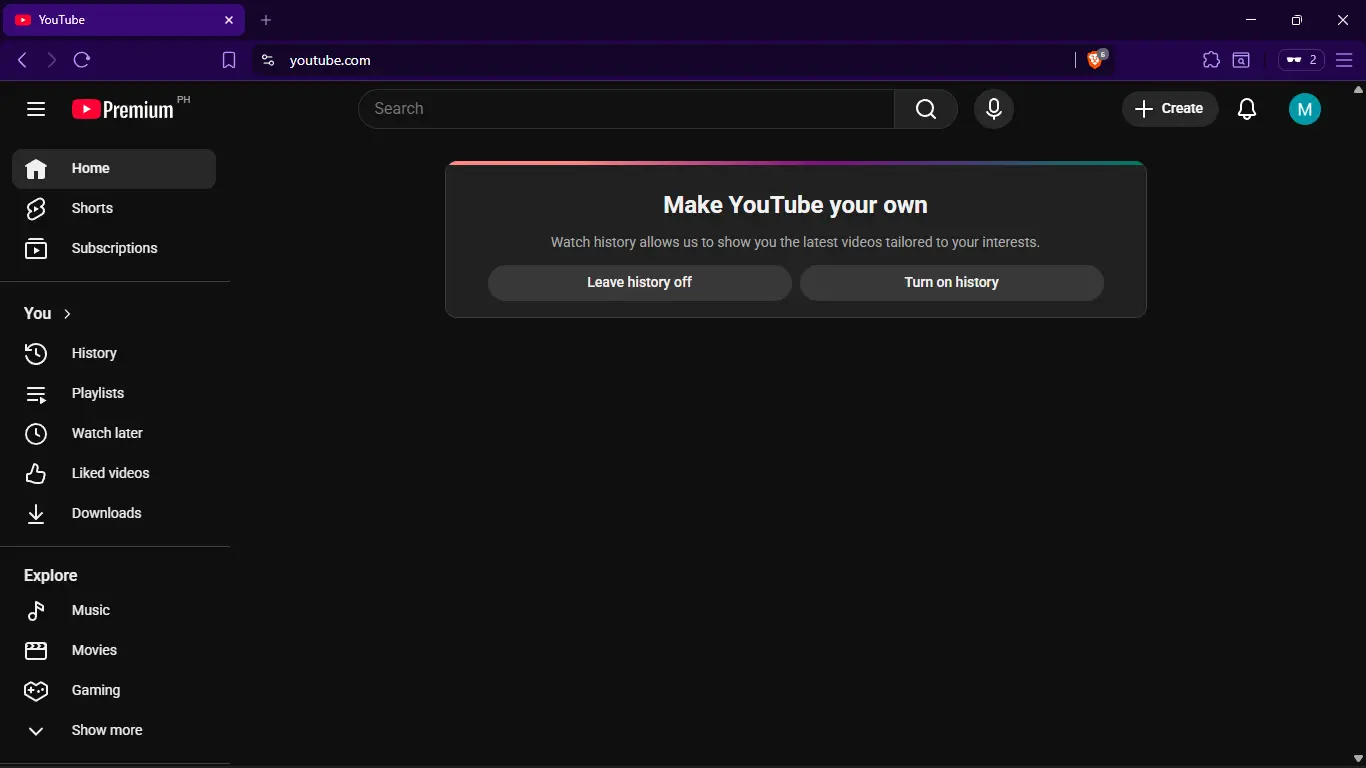Viewport: 1366px width, 768px height.
Task: Bookmark this page via bookmark icon
Action: click(229, 60)
